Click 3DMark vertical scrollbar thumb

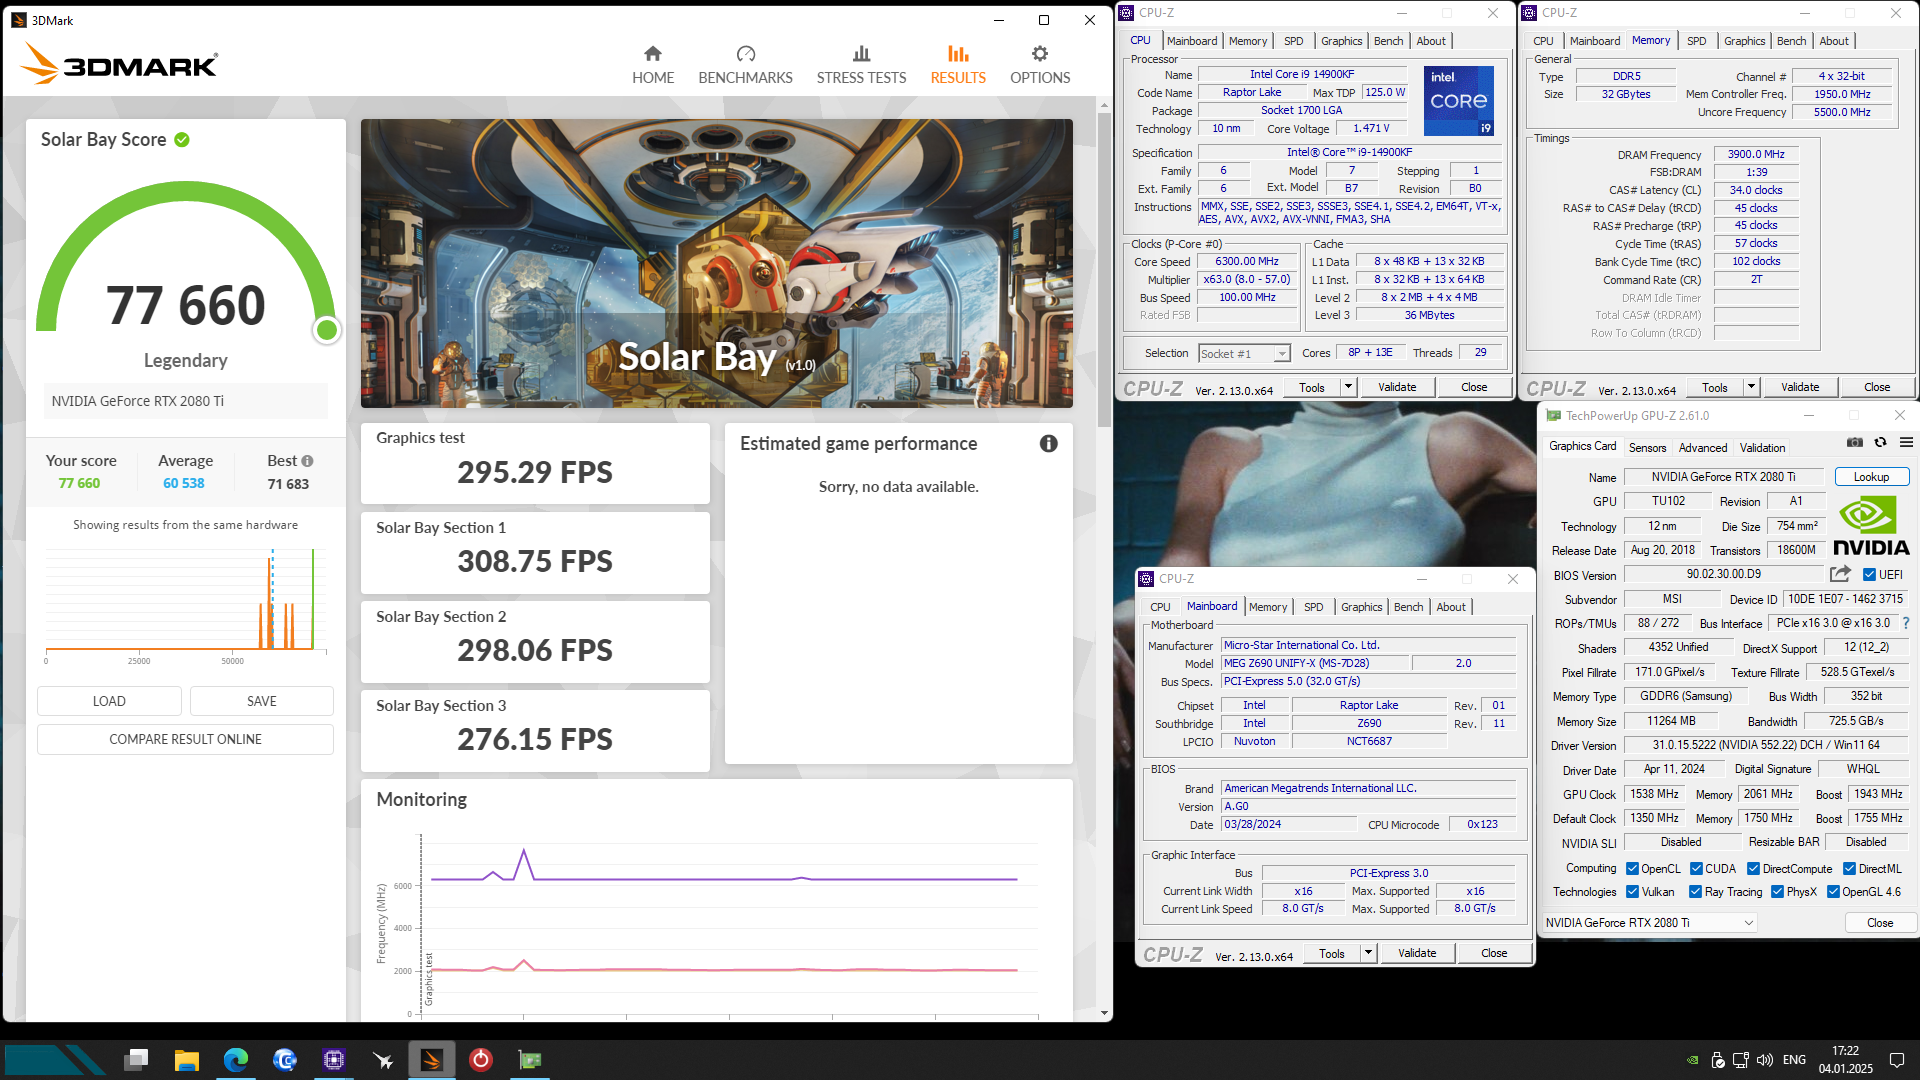click(1104, 270)
